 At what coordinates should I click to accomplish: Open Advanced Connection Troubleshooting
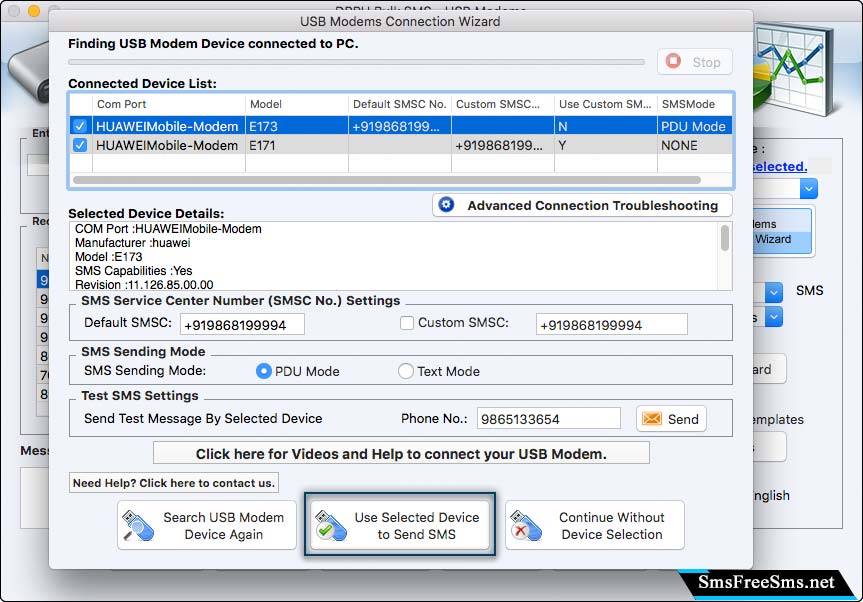pyautogui.click(x=582, y=205)
